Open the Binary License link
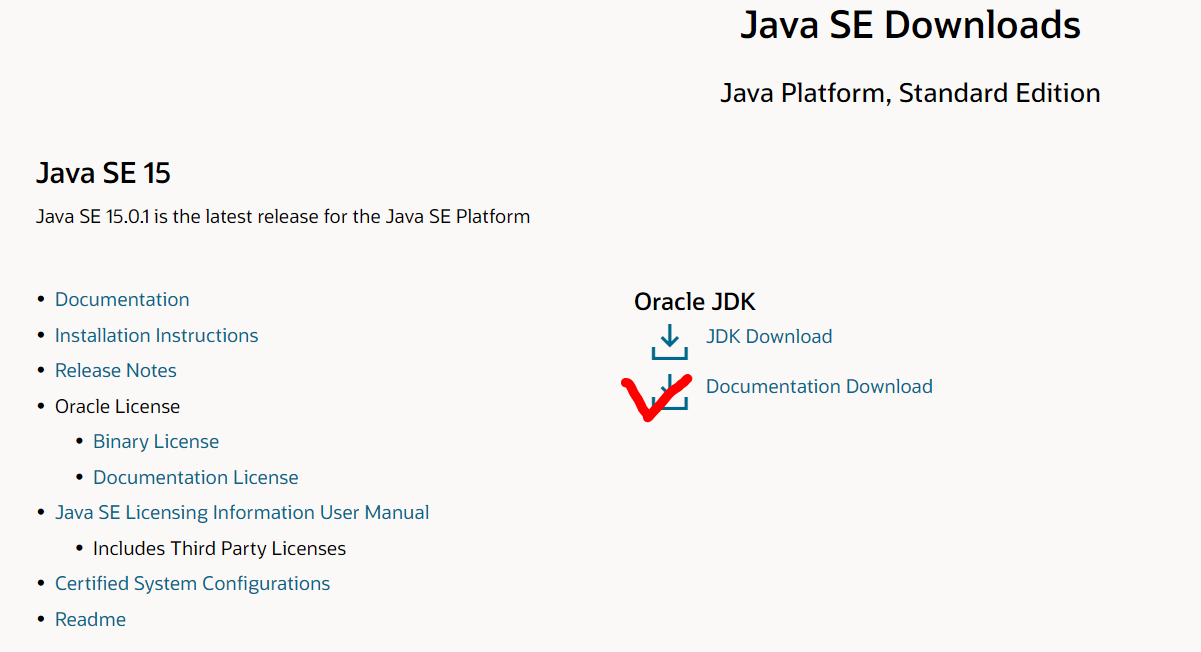Viewport: 1201px width, 652px height. coord(156,442)
